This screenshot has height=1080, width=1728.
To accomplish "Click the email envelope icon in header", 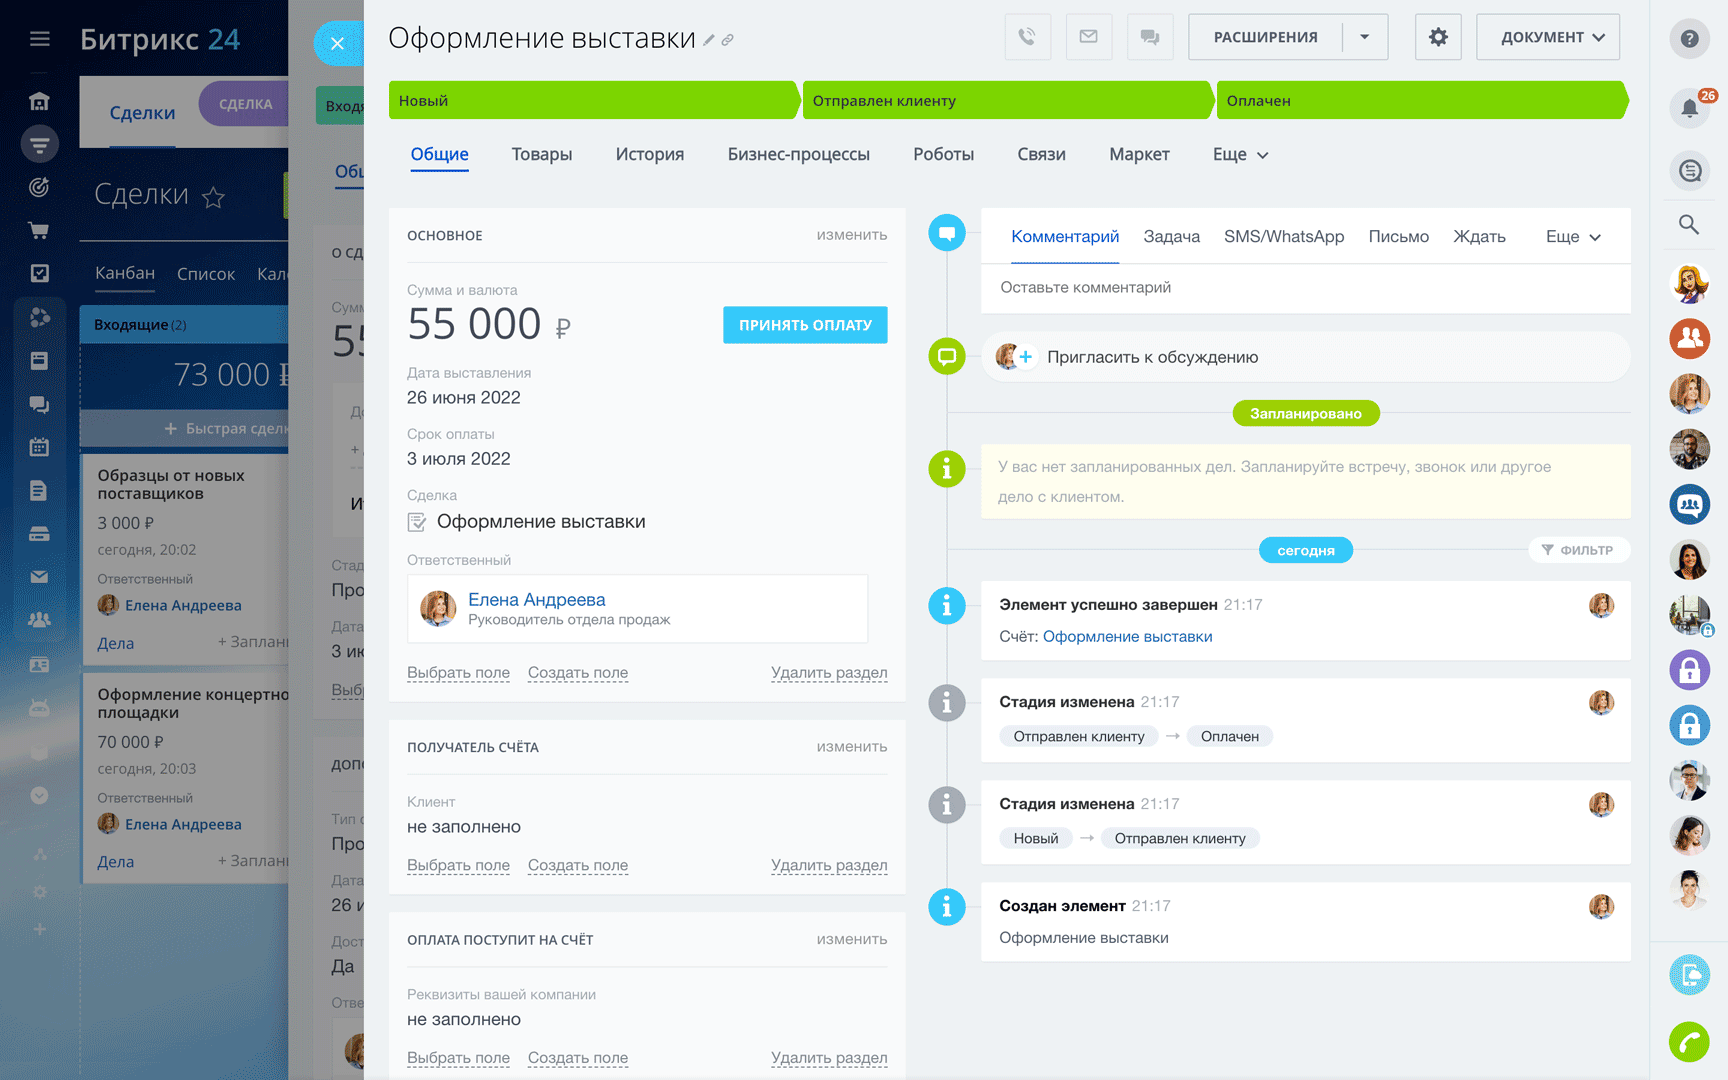I will click(x=1088, y=37).
